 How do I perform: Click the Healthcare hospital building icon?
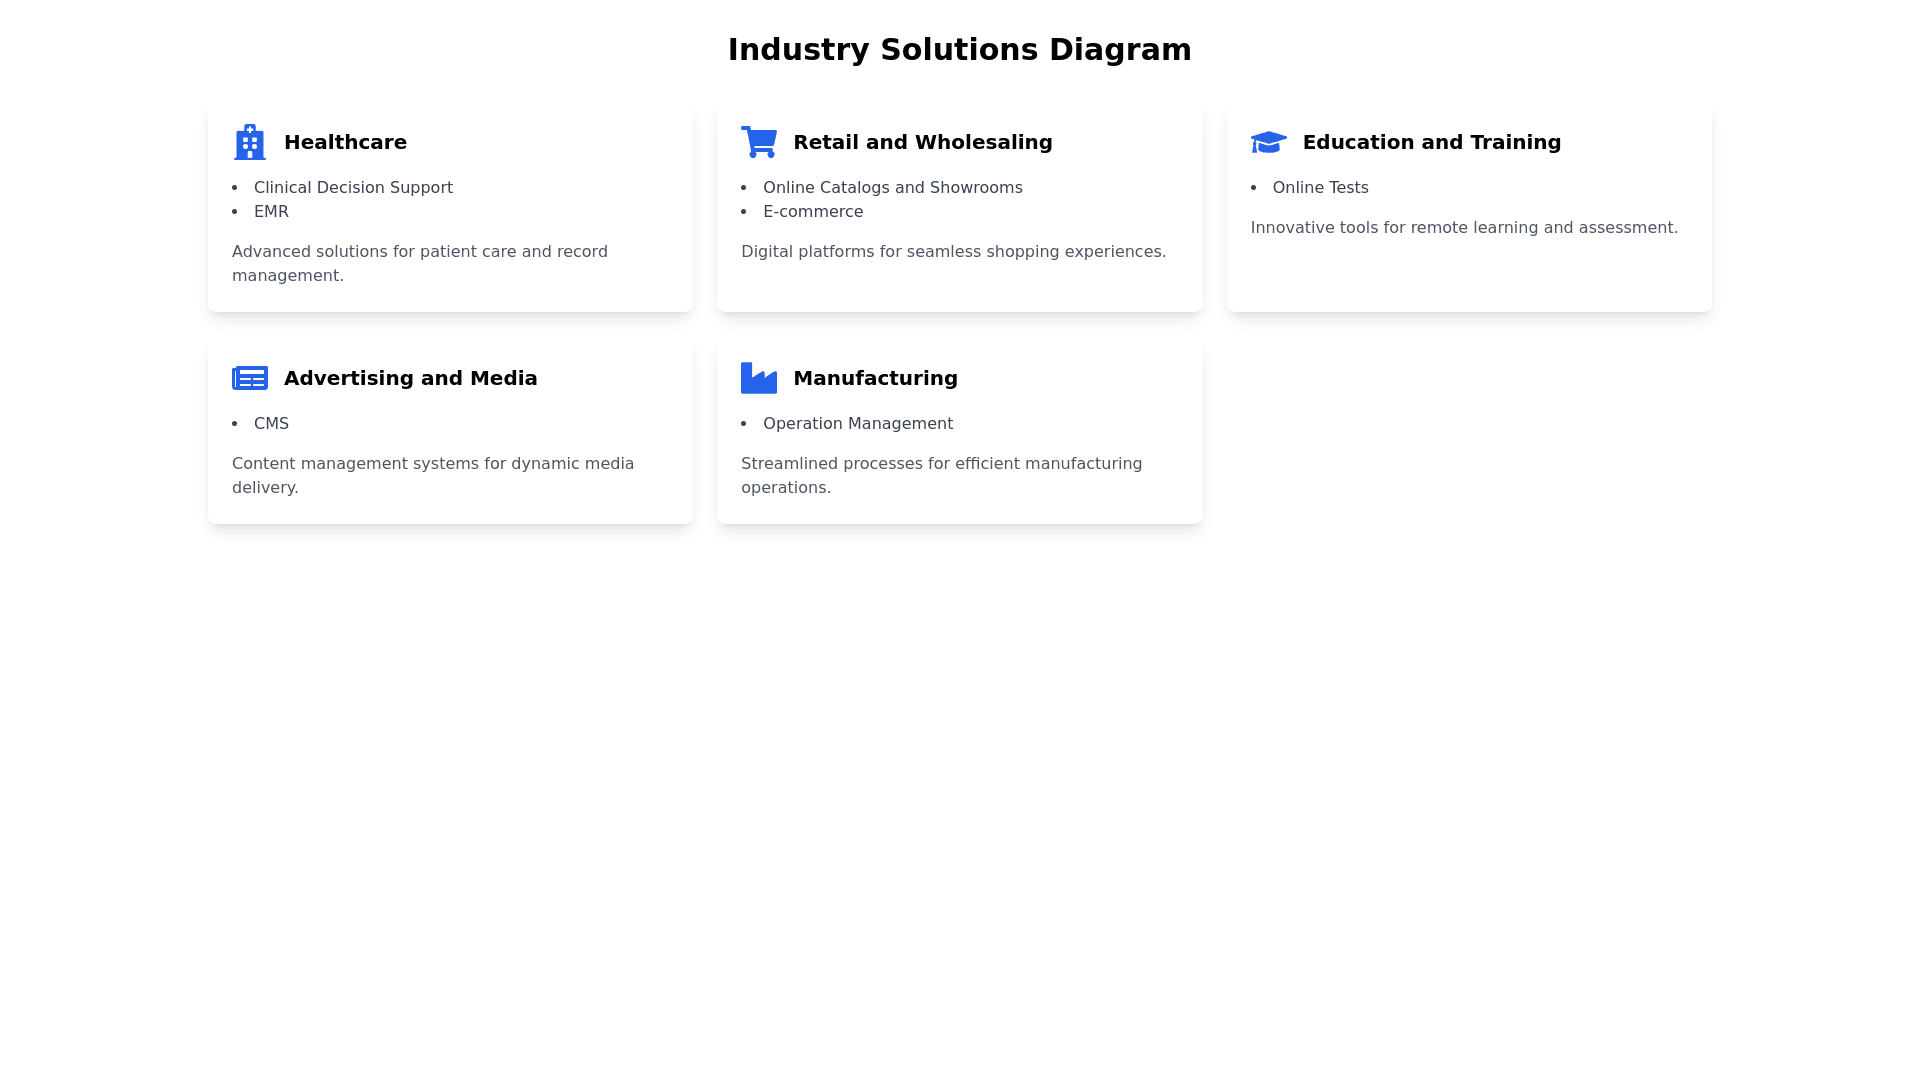click(x=249, y=142)
